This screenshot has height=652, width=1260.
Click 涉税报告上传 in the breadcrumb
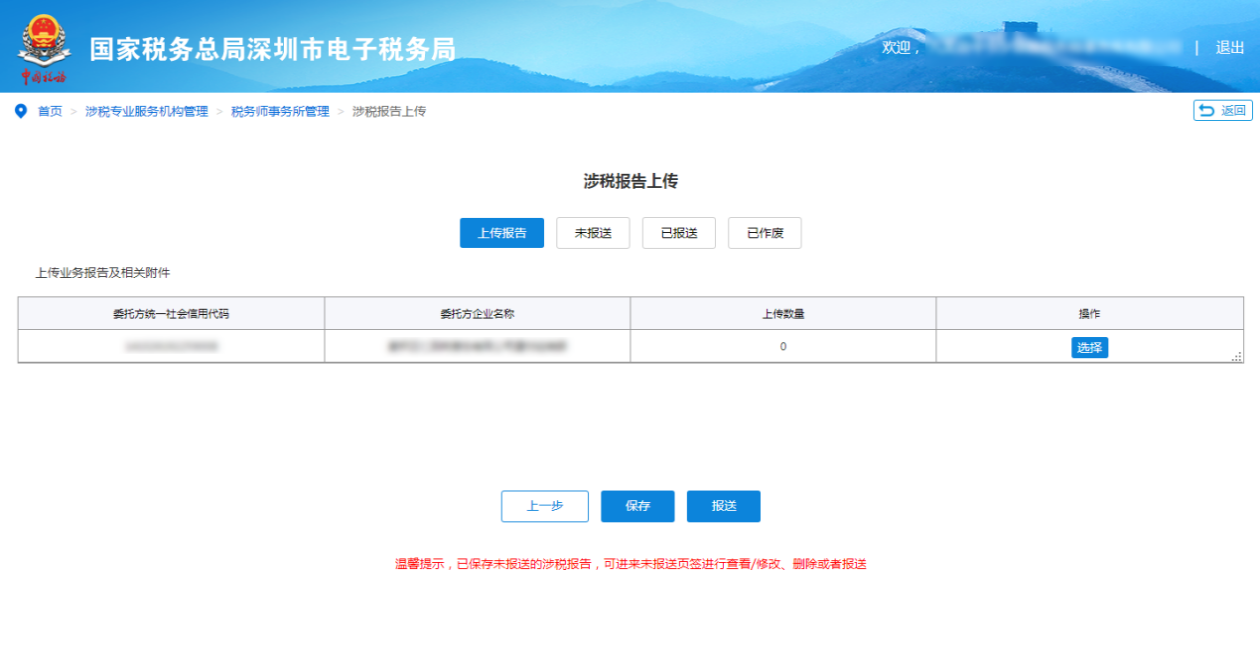coord(389,111)
